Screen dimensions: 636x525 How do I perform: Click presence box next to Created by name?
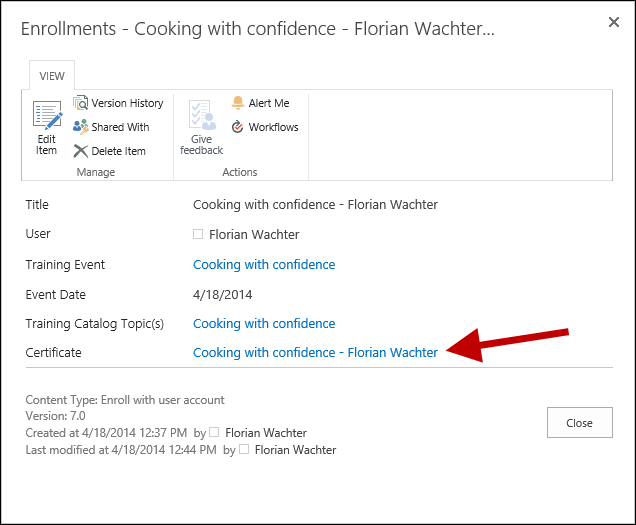click(214, 433)
